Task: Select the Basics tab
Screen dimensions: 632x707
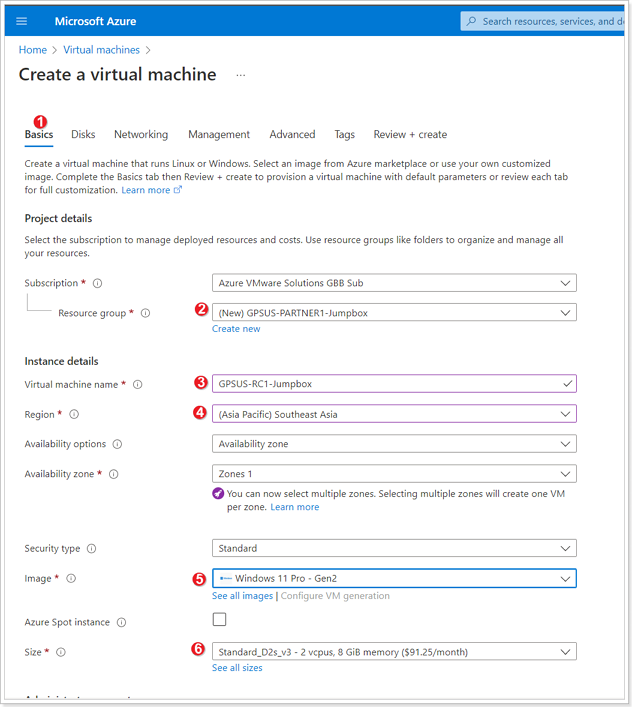Action: tap(39, 134)
